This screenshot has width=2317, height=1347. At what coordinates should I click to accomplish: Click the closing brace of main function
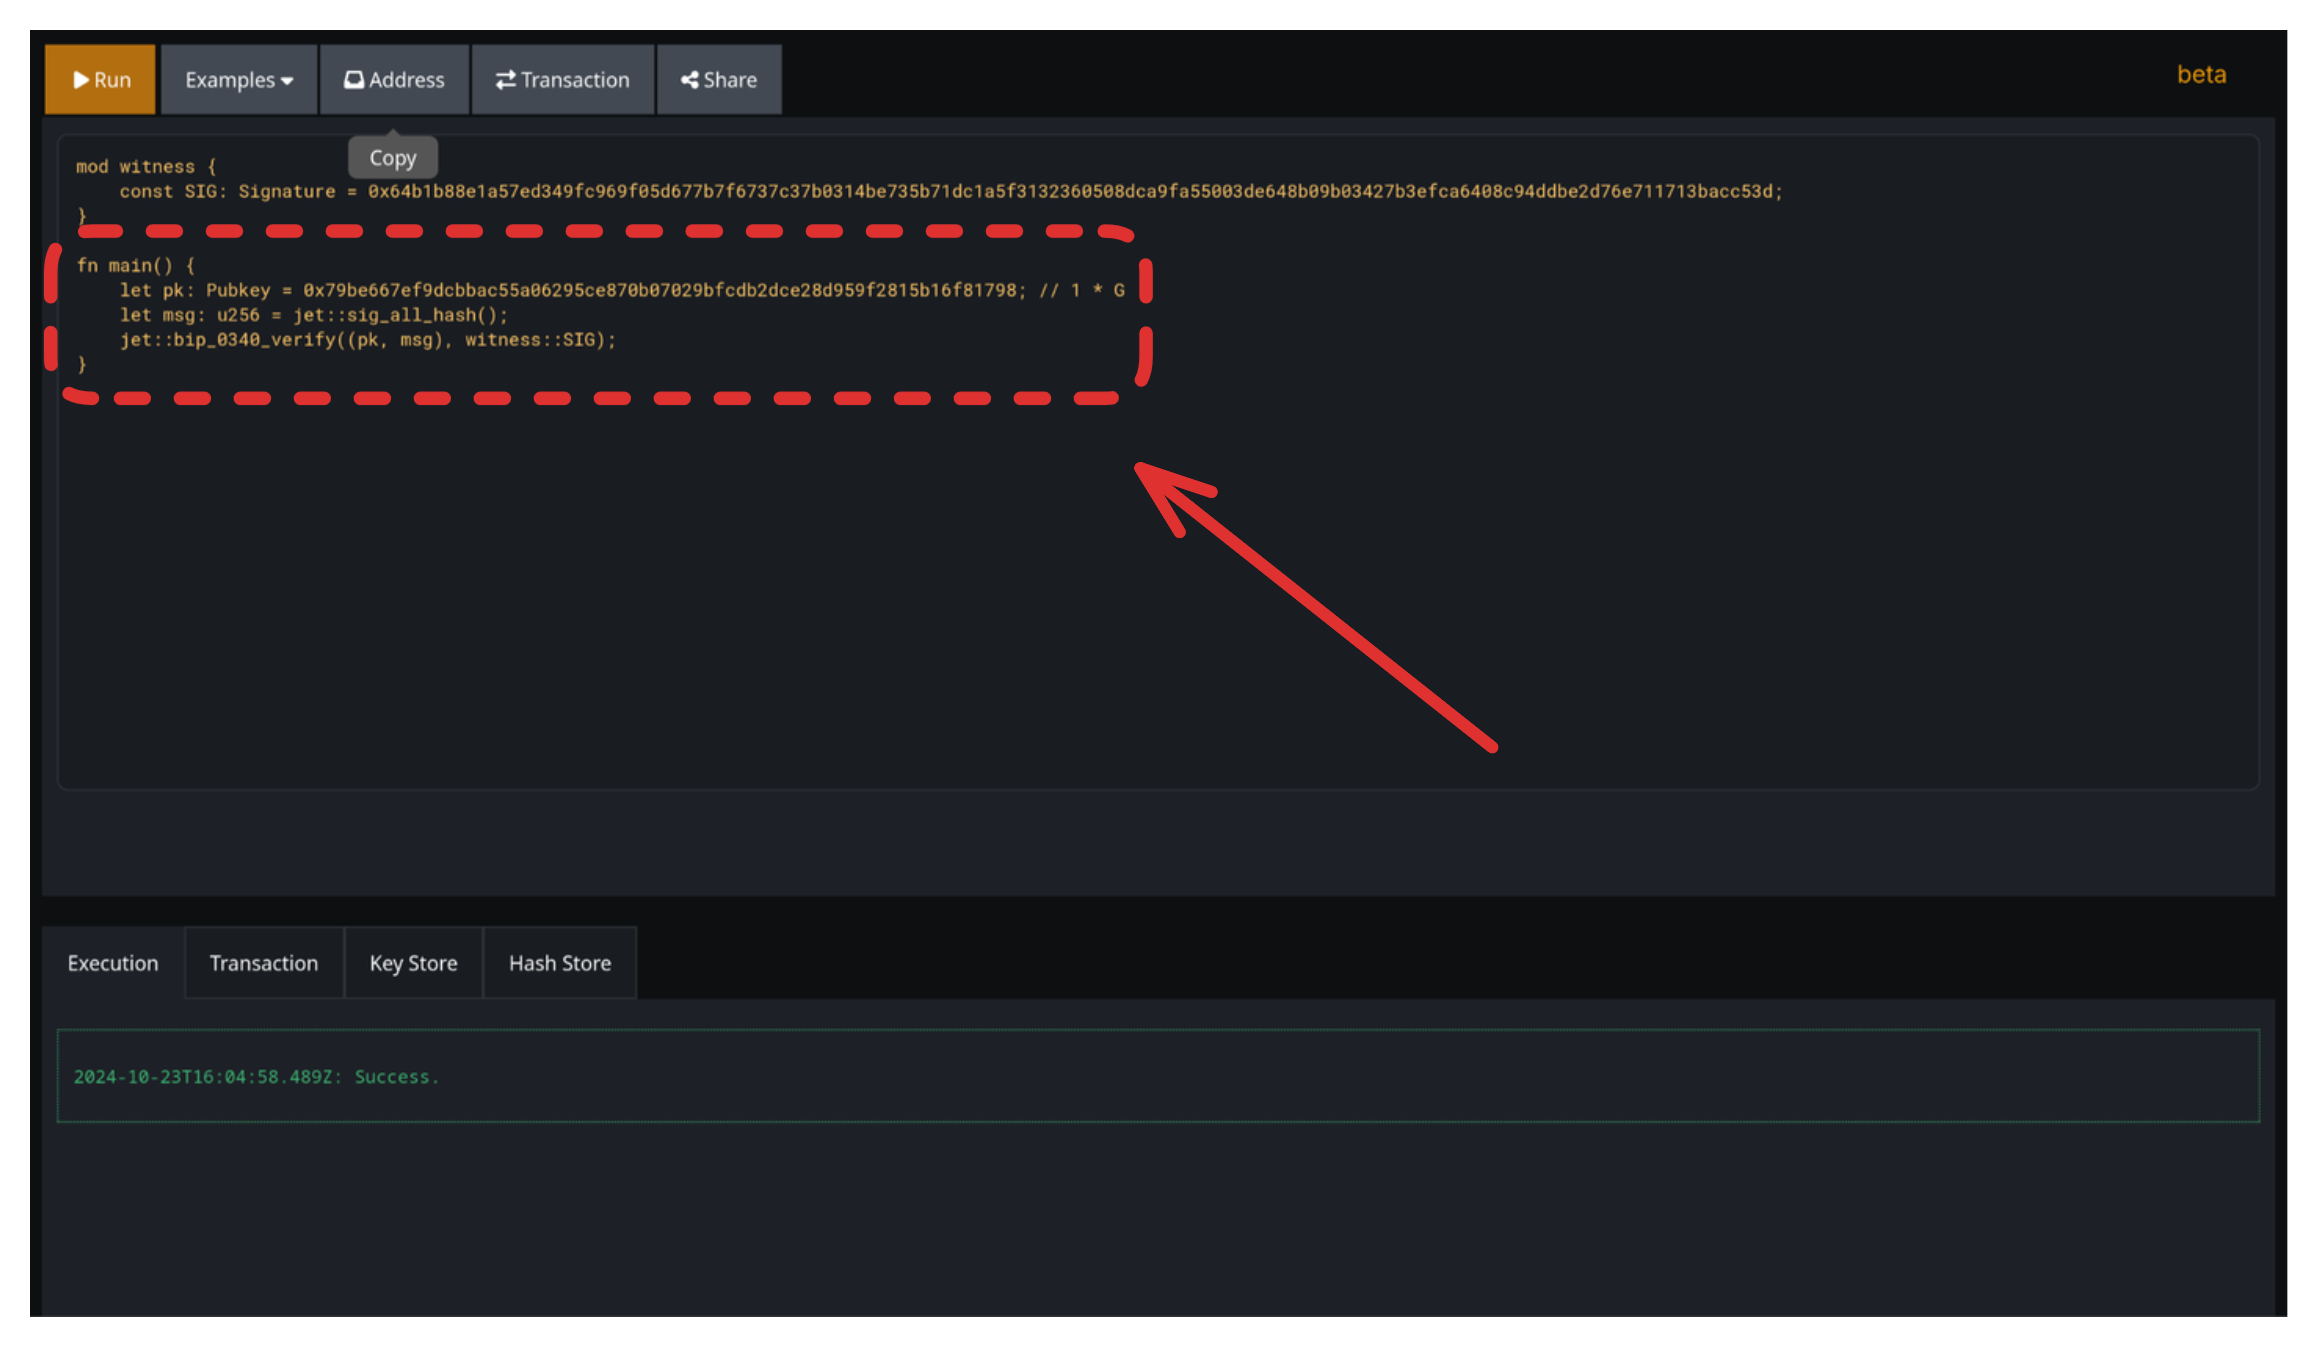point(82,365)
